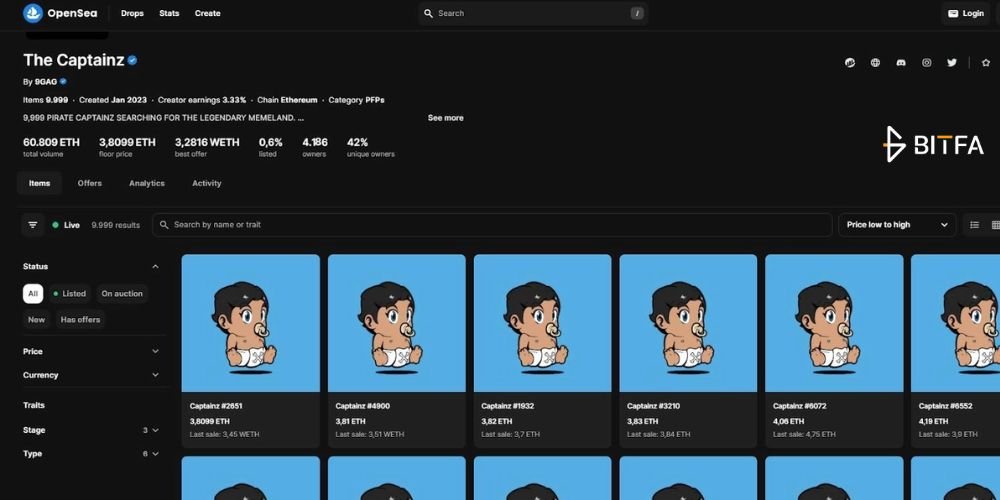
Task: Switch to the Offers tab
Action: tap(89, 183)
